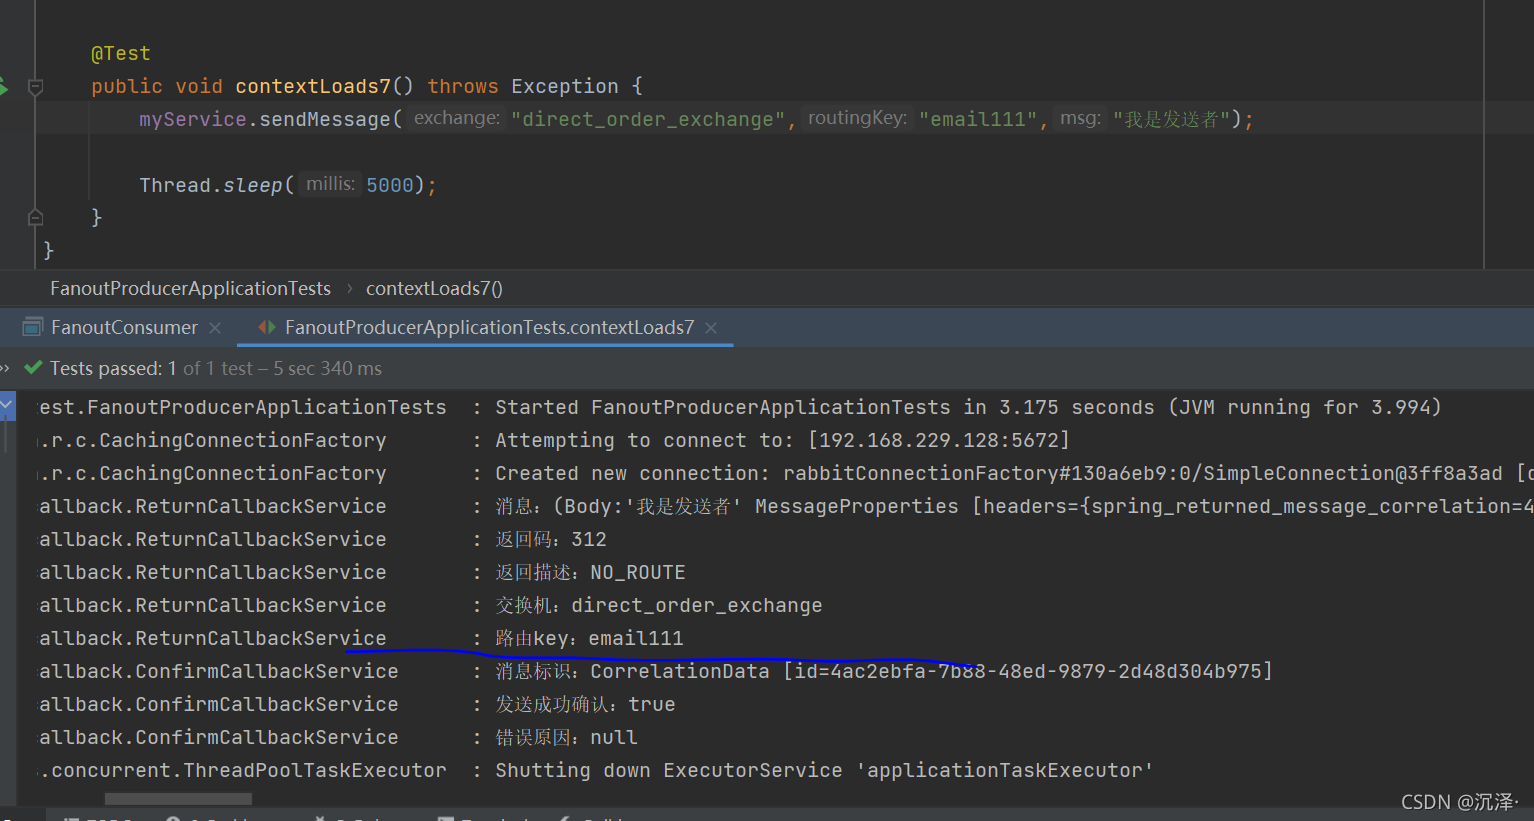The width and height of the screenshot is (1534, 821).
Task: Click fold end marker beside closing brace
Action: (x=35, y=217)
